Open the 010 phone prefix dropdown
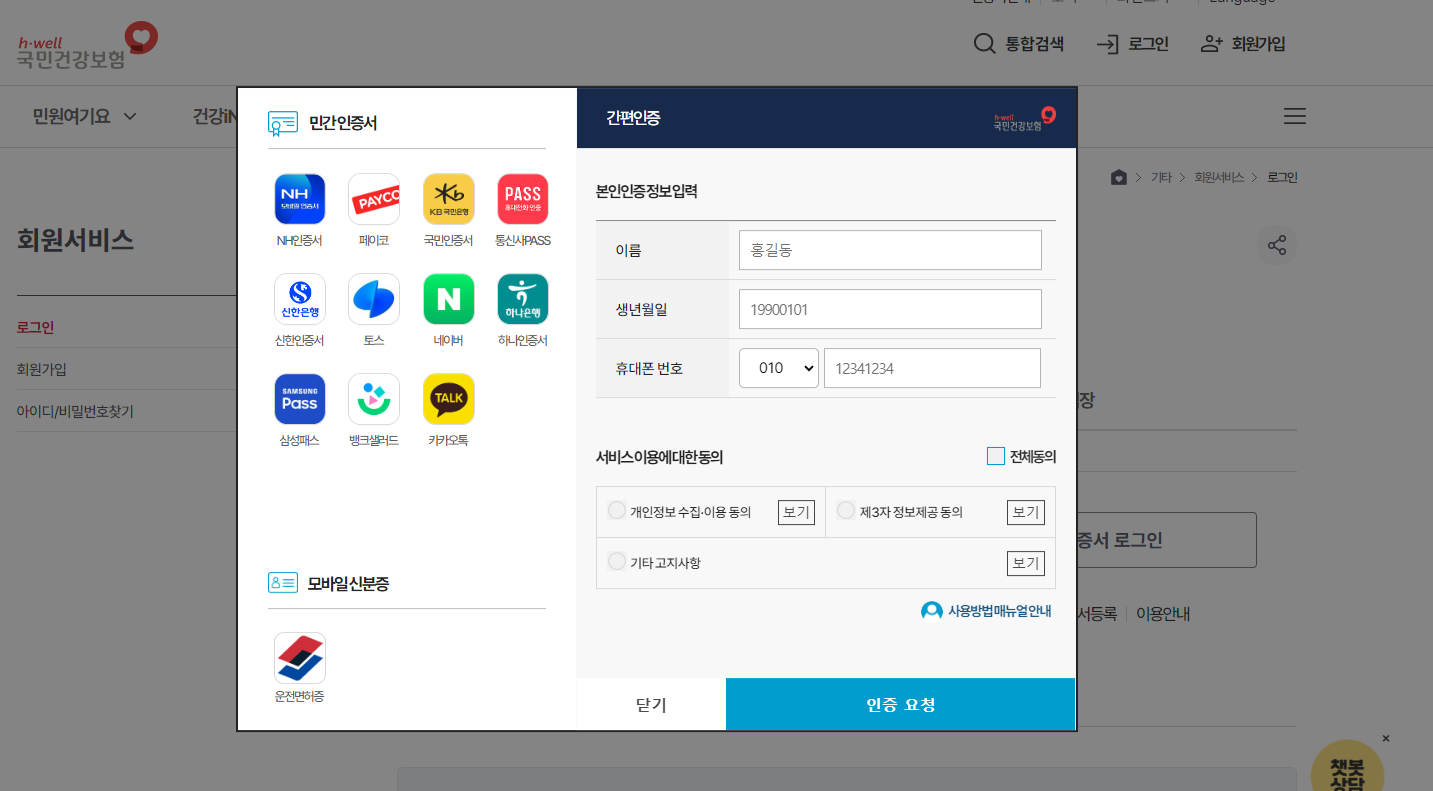Viewport: 1433px width, 791px height. point(779,368)
